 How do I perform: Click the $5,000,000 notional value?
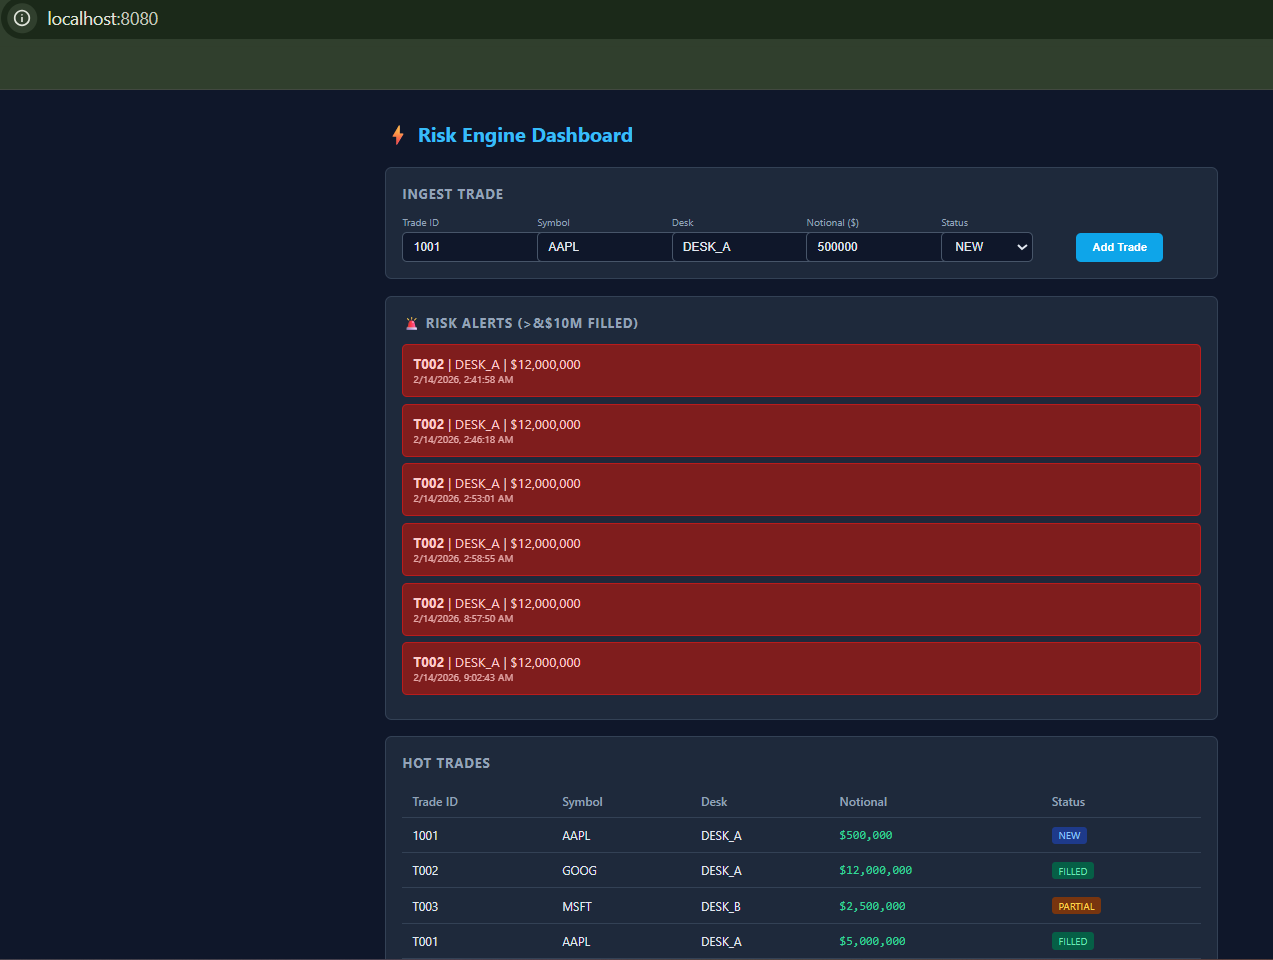coord(872,942)
